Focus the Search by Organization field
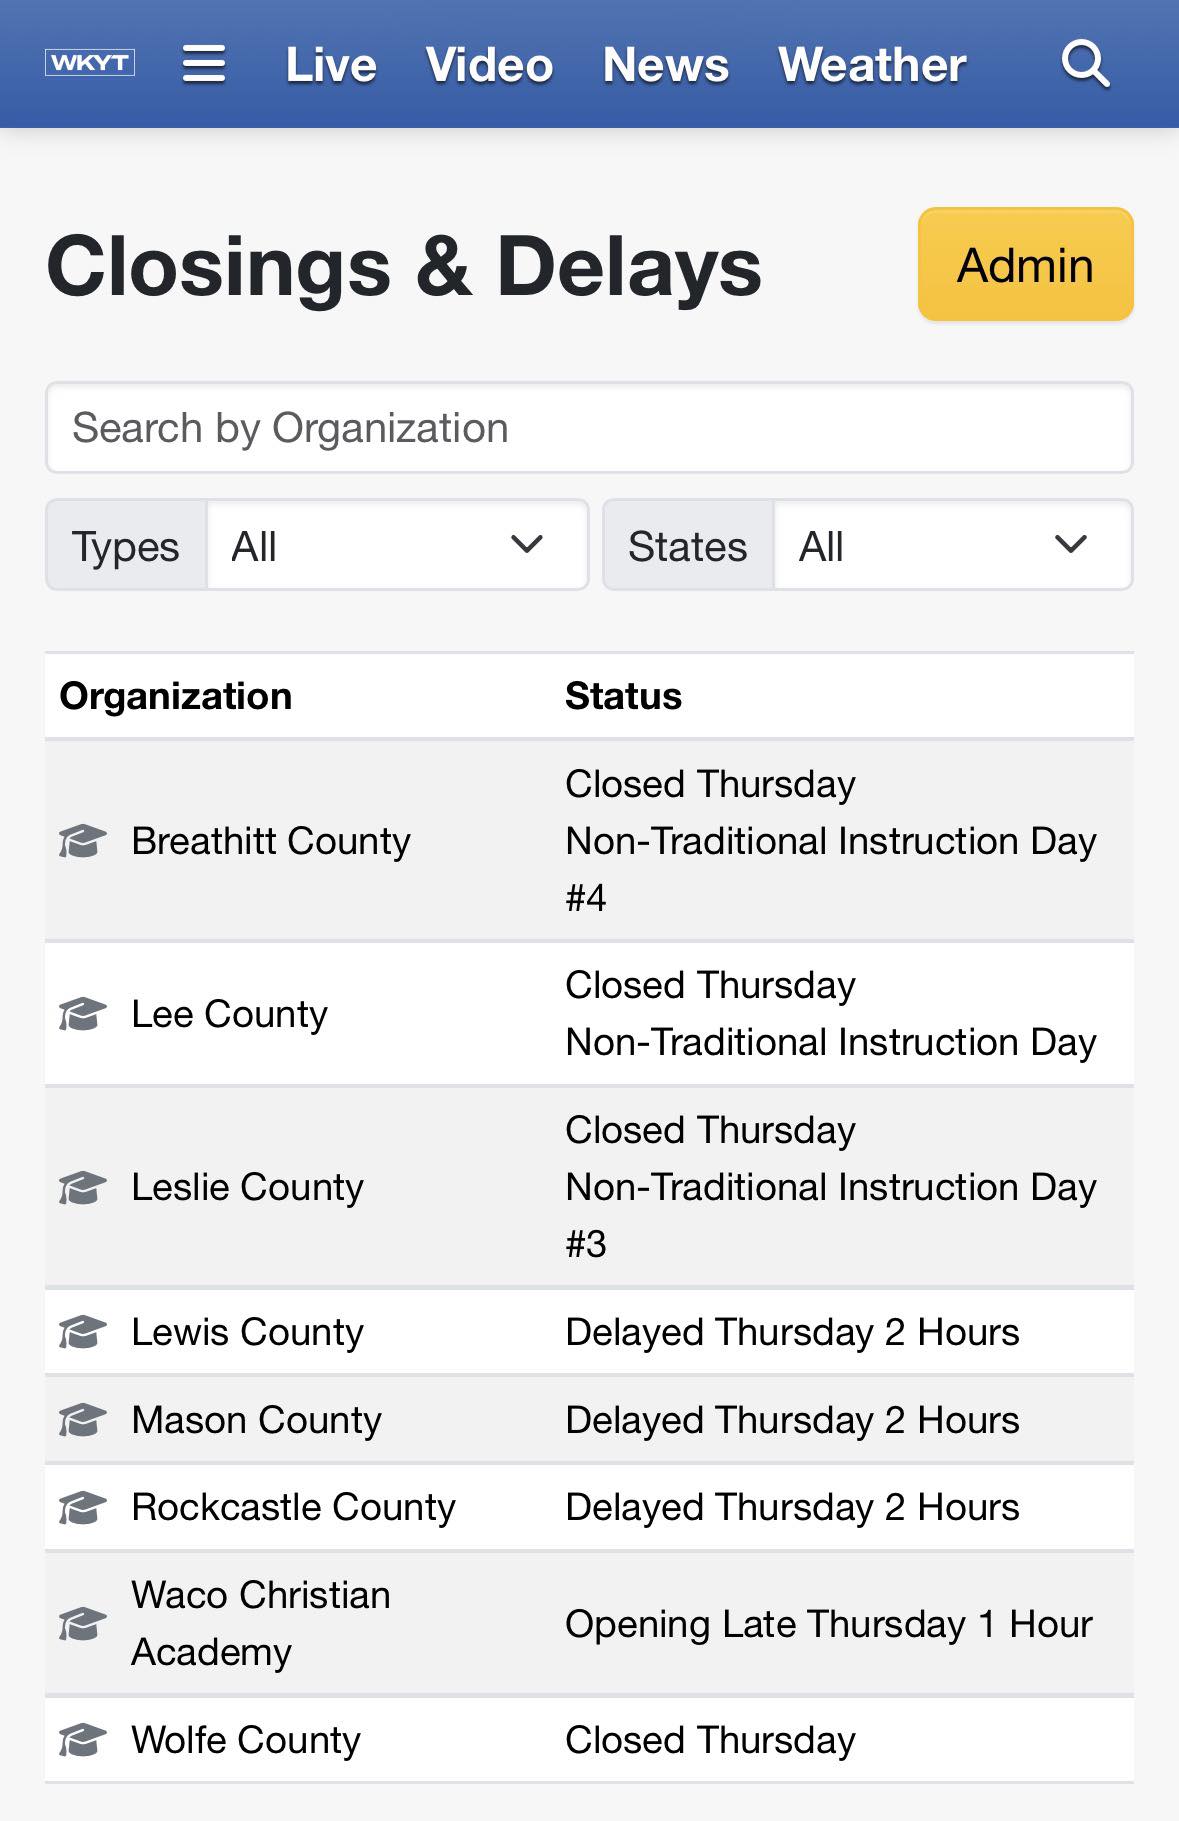The image size is (1179, 1821). click(589, 428)
